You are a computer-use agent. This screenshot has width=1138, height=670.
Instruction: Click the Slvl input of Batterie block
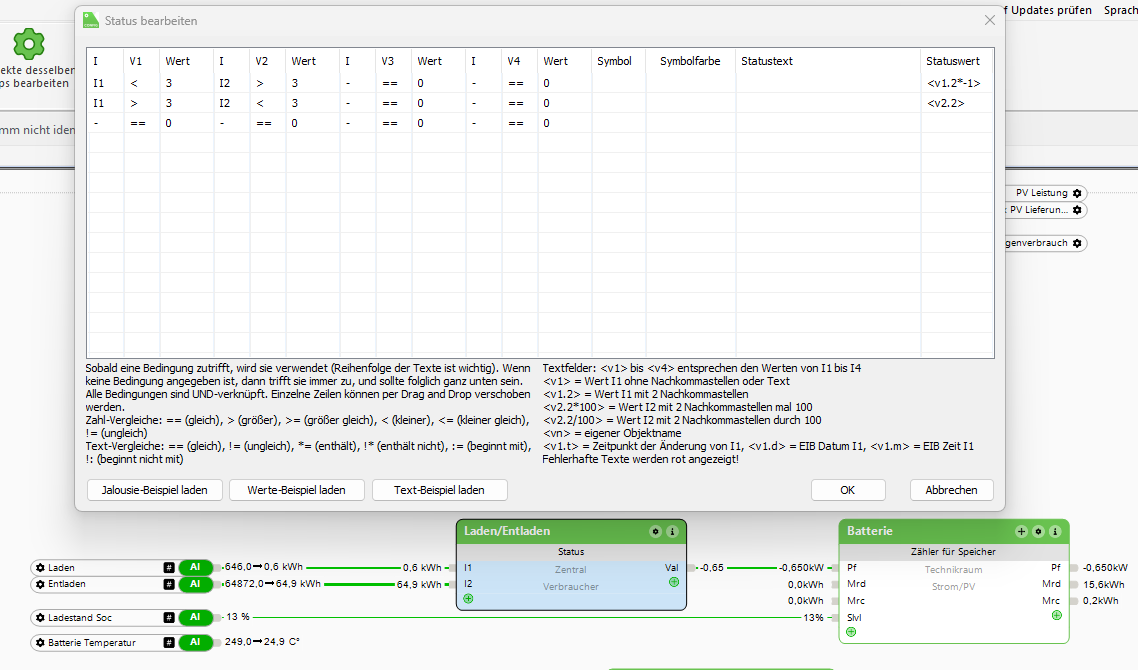click(x=854, y=618)
